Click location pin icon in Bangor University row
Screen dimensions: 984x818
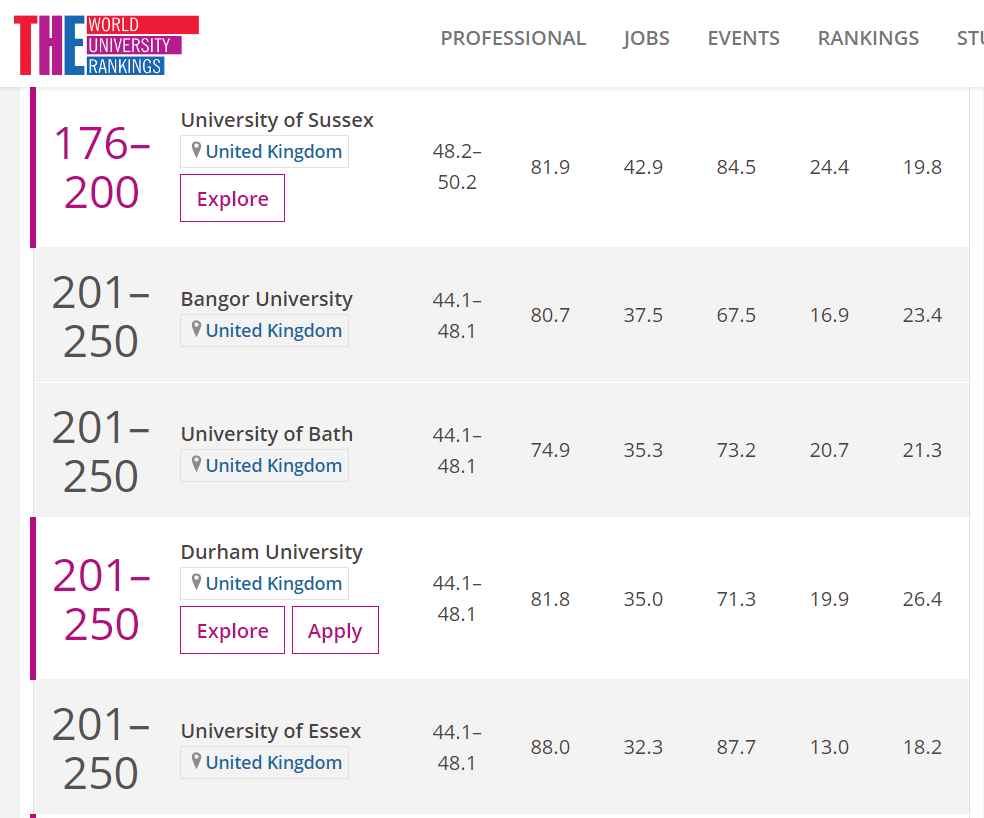tap(197, 330)
